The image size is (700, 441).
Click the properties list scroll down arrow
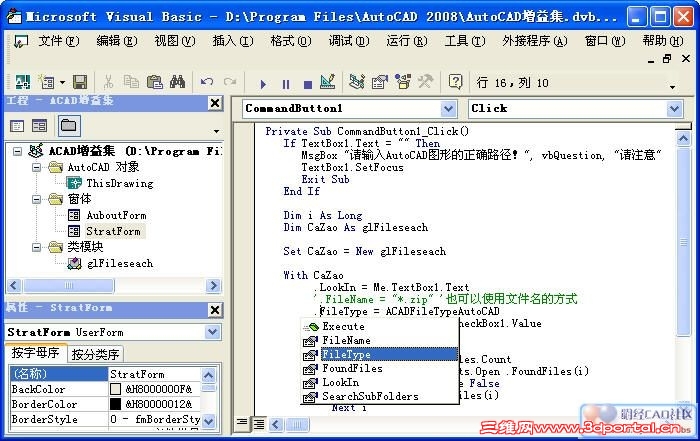point(208,420)
